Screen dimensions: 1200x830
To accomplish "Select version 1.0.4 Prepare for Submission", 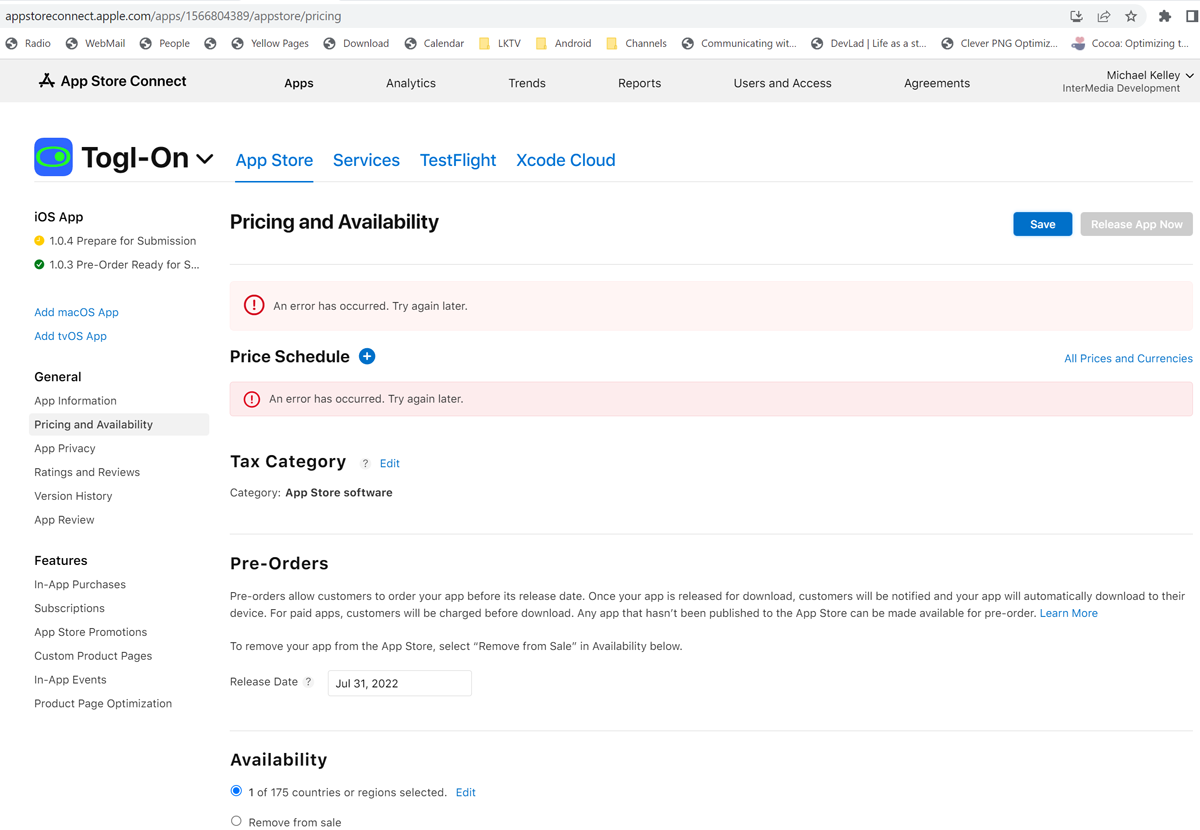I will point(122,241).
